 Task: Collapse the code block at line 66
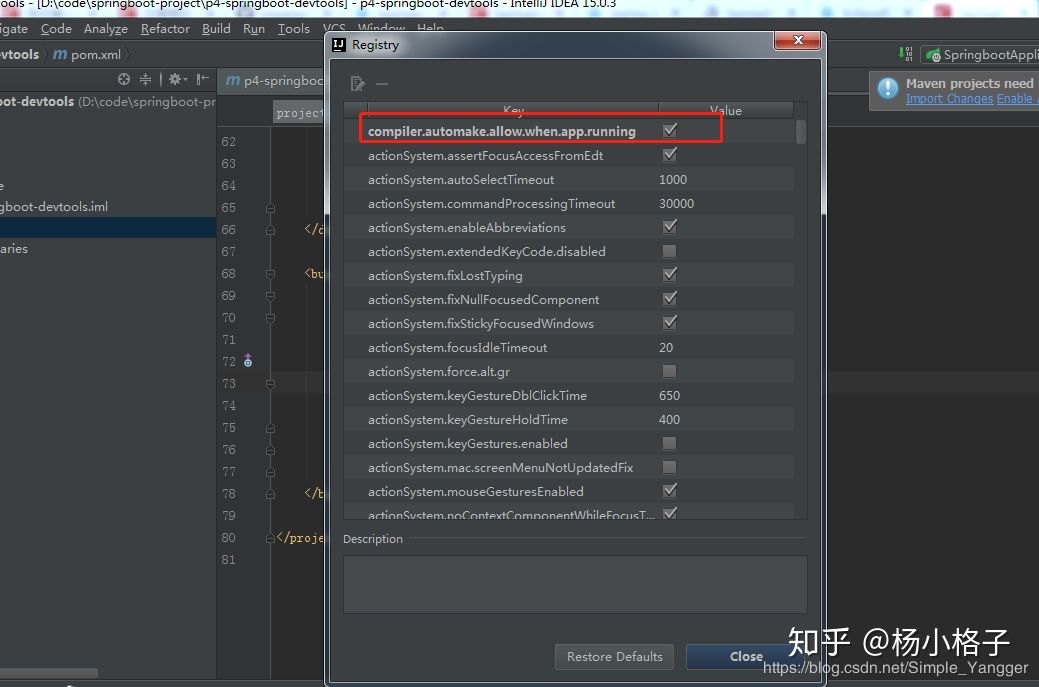270,230
